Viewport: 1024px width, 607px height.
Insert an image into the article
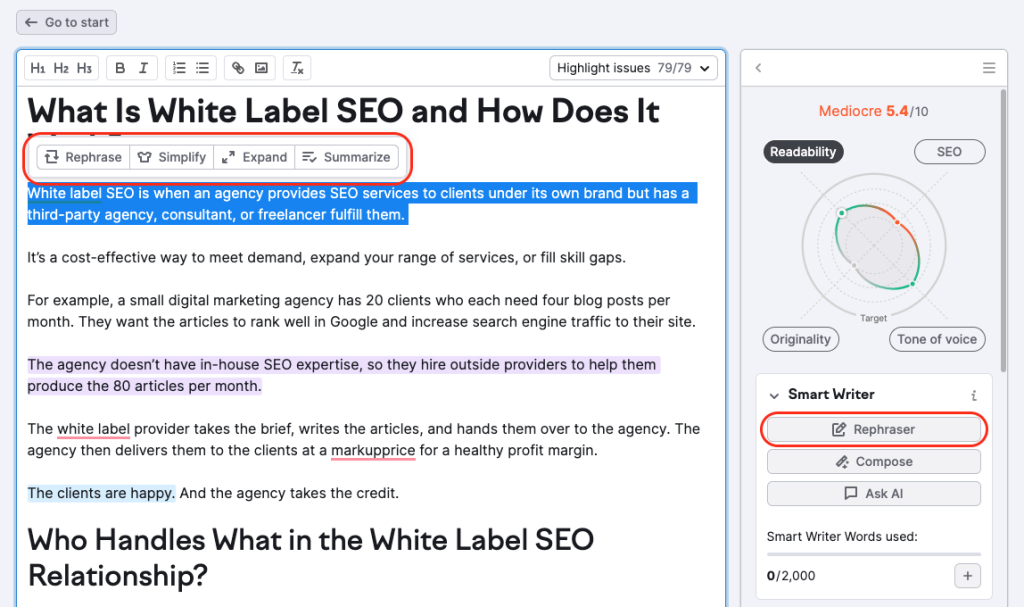(261, 68)
